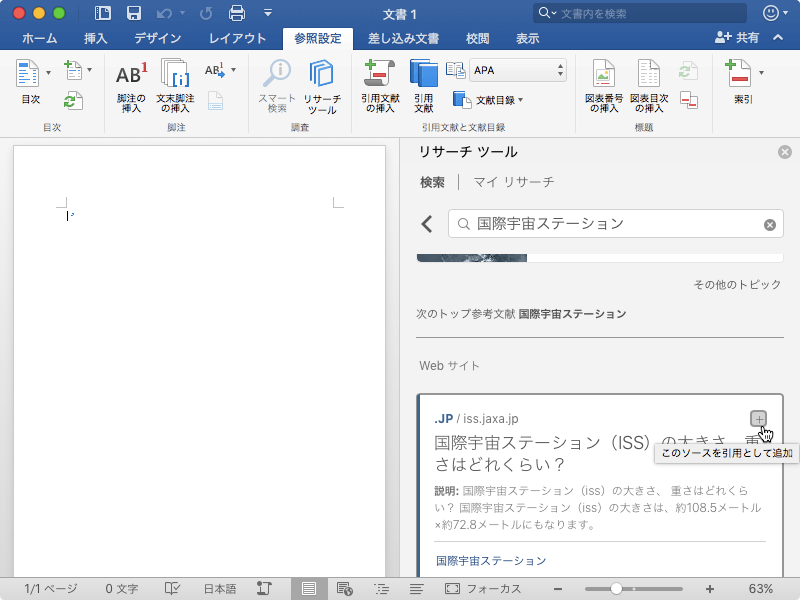Select the 検索 tab in Researcher pane
This screenshot has height=600, width=800.
pos(432,182)
